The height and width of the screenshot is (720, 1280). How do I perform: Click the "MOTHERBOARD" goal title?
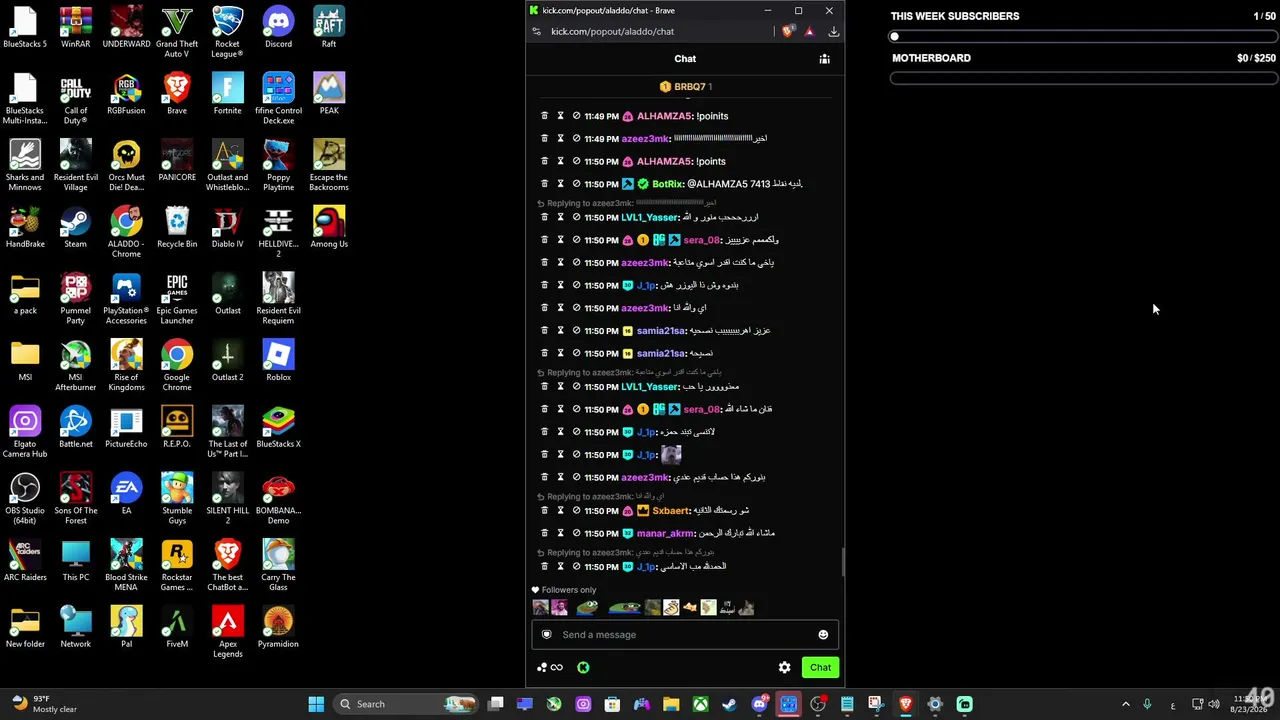click(931, 58)
